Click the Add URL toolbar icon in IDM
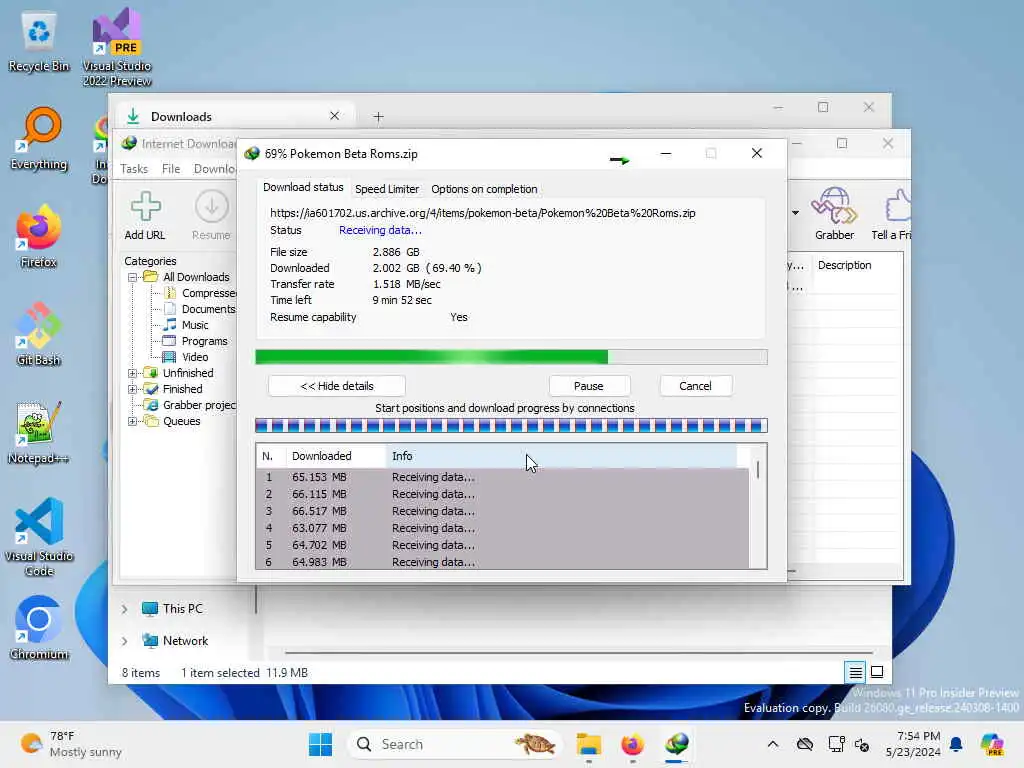1024x768 pixels. [145, 216]
